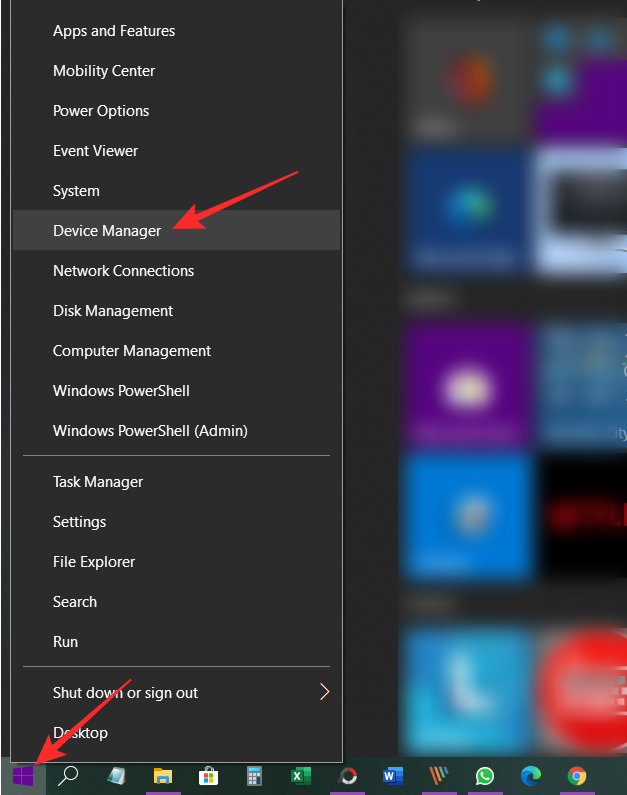
Task: Click Run in the menu
Action: (x=66, y=642)
